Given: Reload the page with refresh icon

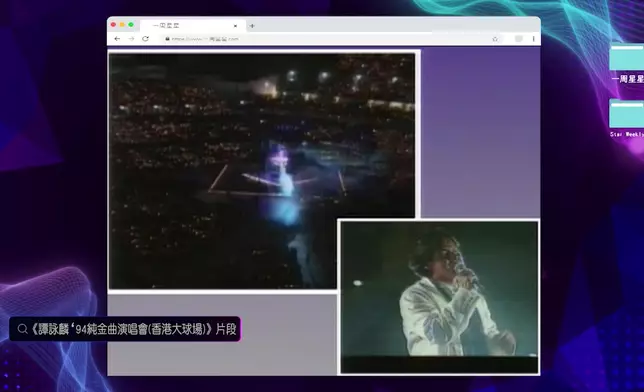Looking at the screenshot, I should click(x=145, y=39).
